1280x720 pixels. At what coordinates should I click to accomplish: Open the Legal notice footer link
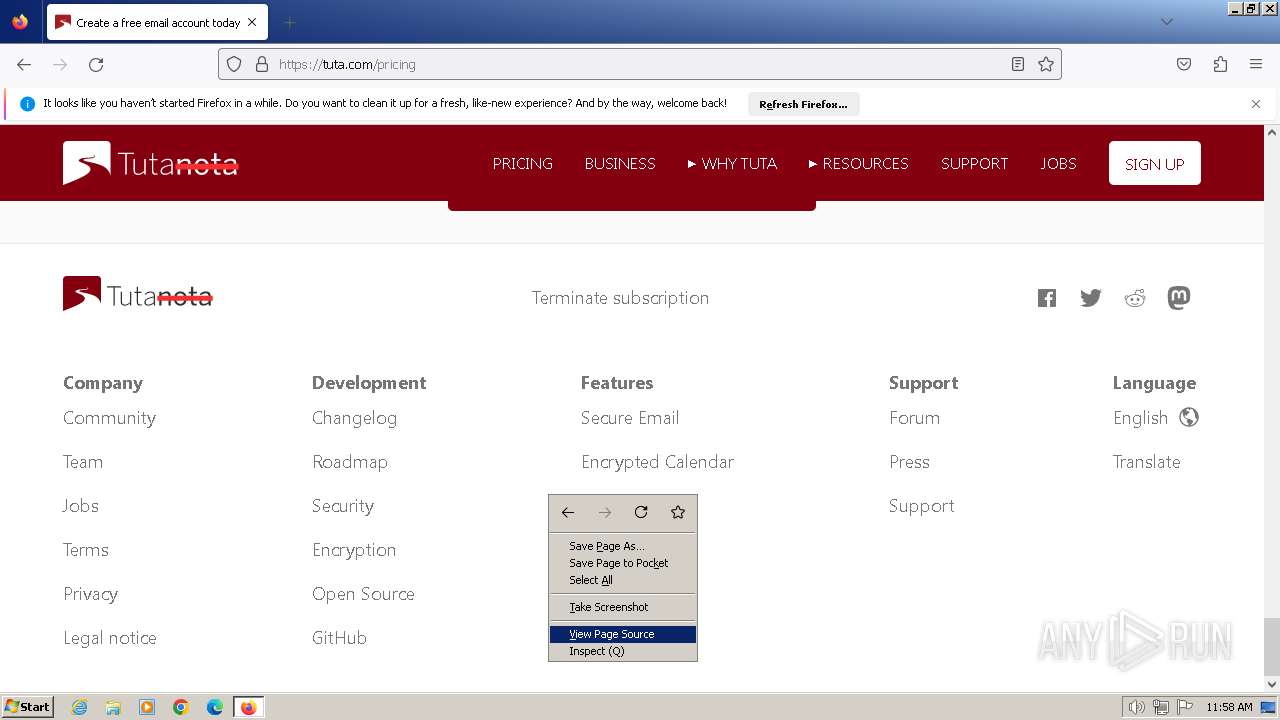(110, 638)
